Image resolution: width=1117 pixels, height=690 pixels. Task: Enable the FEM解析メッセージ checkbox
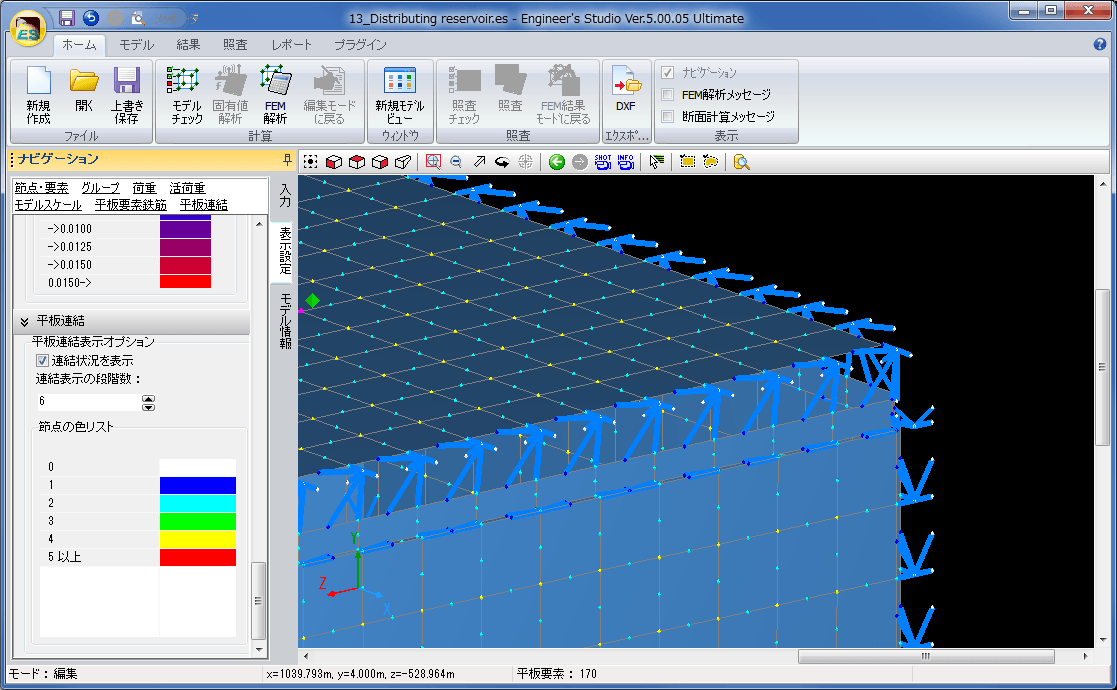point(667,95)
